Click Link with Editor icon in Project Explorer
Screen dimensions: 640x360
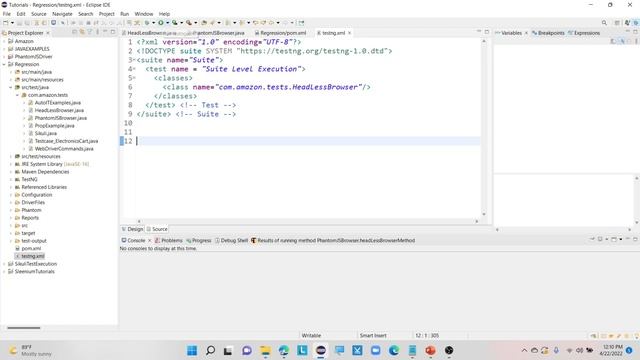(82, 32)
